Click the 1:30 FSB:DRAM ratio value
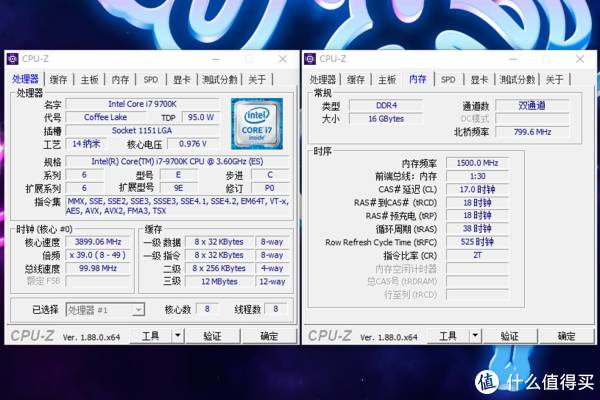The height and width of the screenshot is (400, 600). [x=478, y=176]
